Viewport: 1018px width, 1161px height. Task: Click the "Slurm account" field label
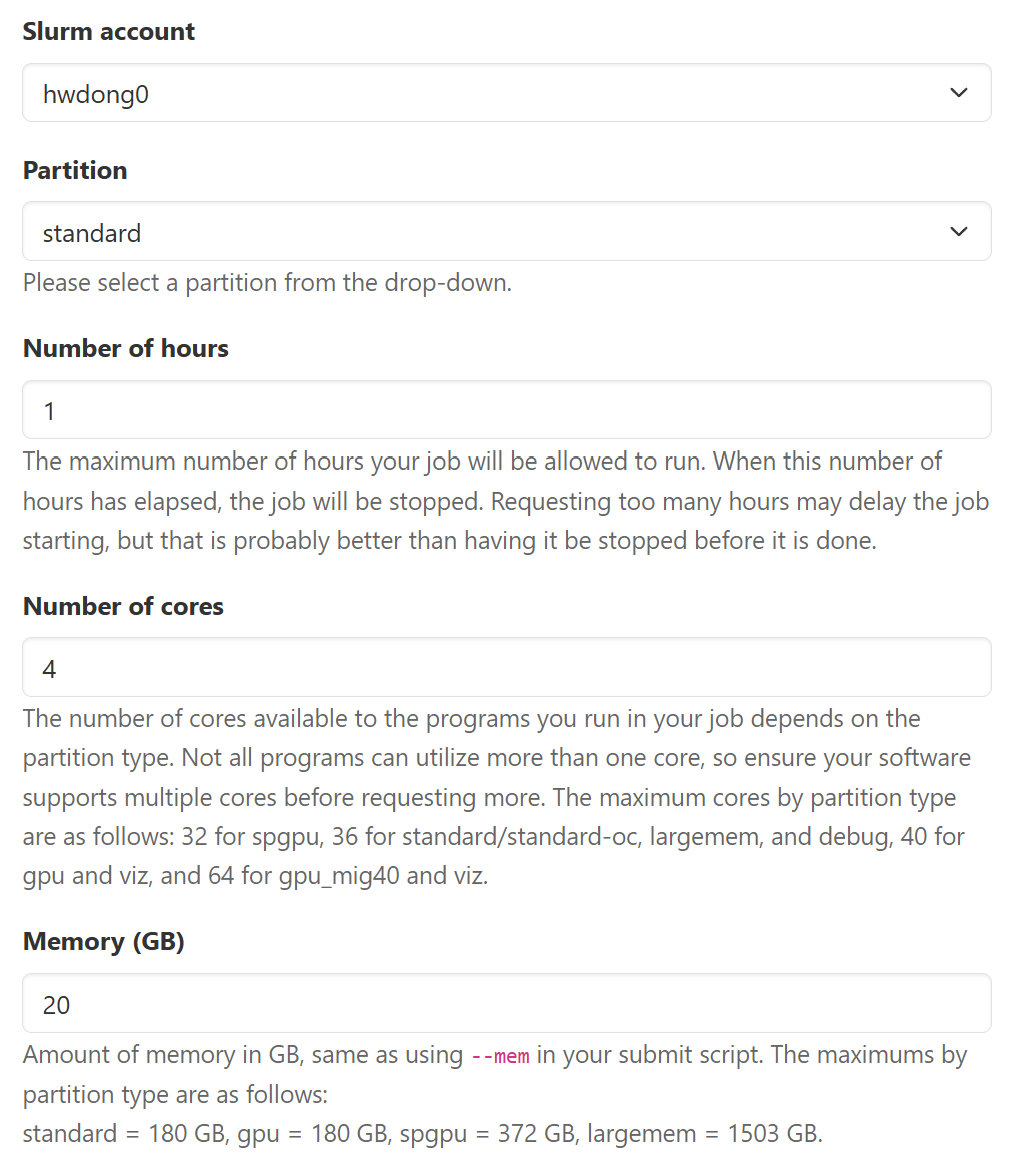[109, 31]
